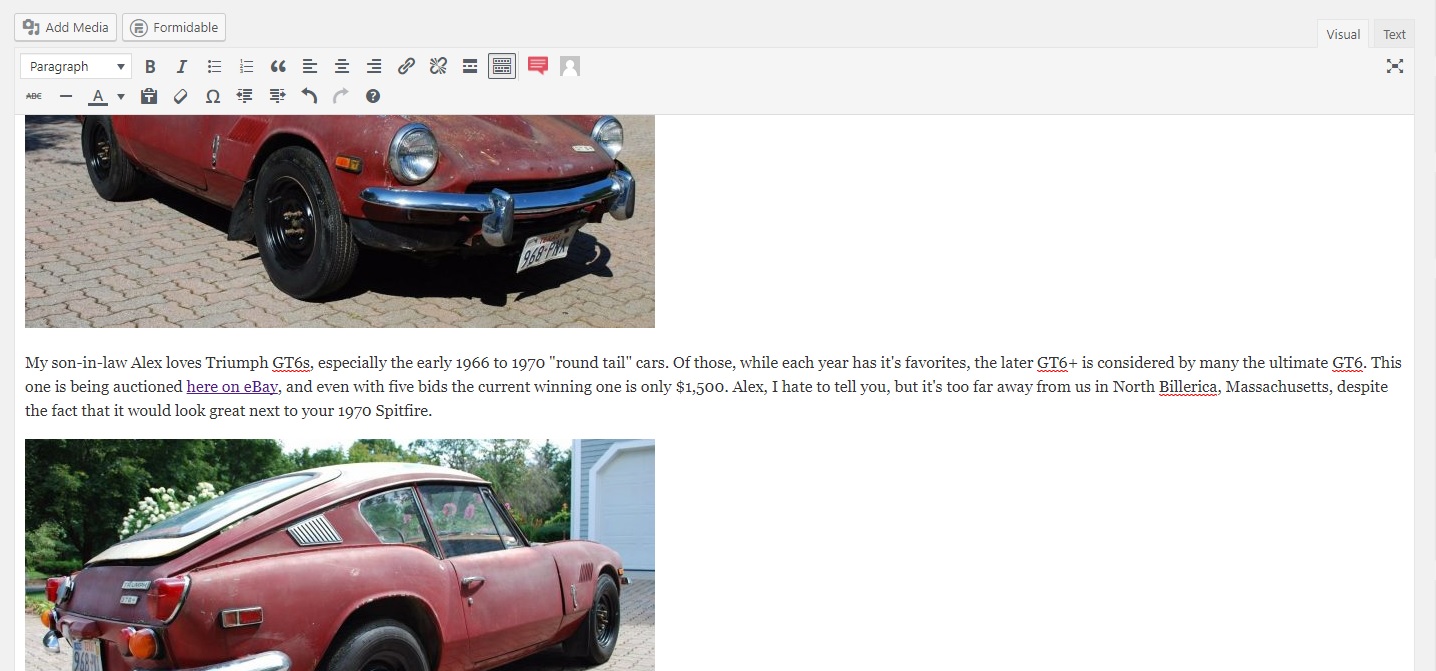Apply the current text color swatch

[98, 96]
